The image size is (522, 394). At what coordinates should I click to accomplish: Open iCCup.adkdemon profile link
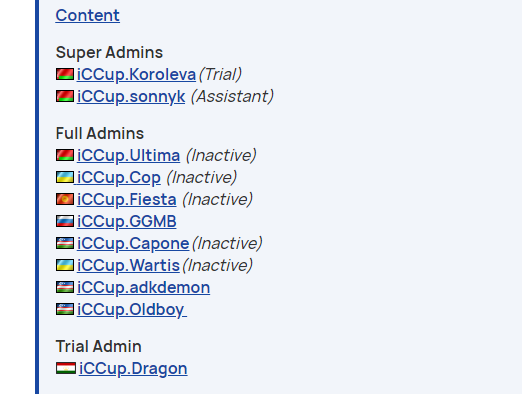(x=143, y=287)
